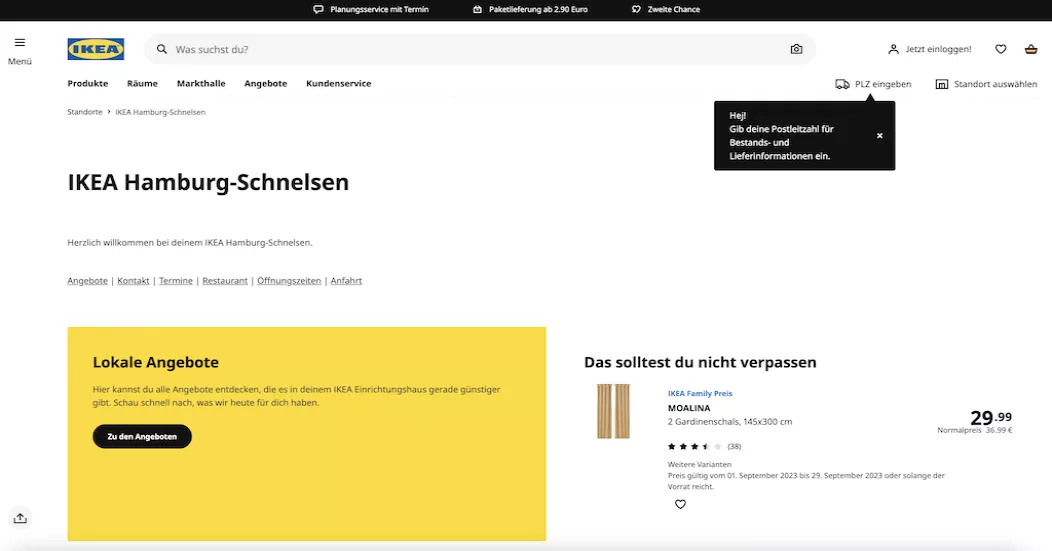Click the search magnifier icon
Image resolution: width=1052 pixels, height=551 pixels.
click(162, 49)
